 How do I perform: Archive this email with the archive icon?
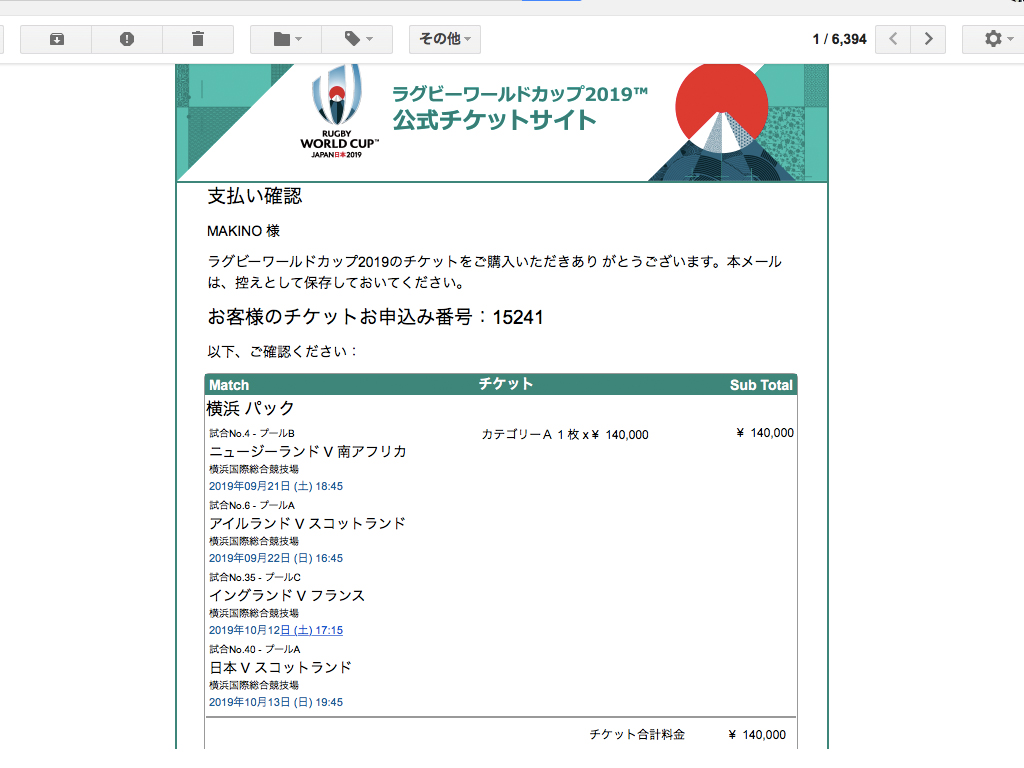[x=56, y=39]
